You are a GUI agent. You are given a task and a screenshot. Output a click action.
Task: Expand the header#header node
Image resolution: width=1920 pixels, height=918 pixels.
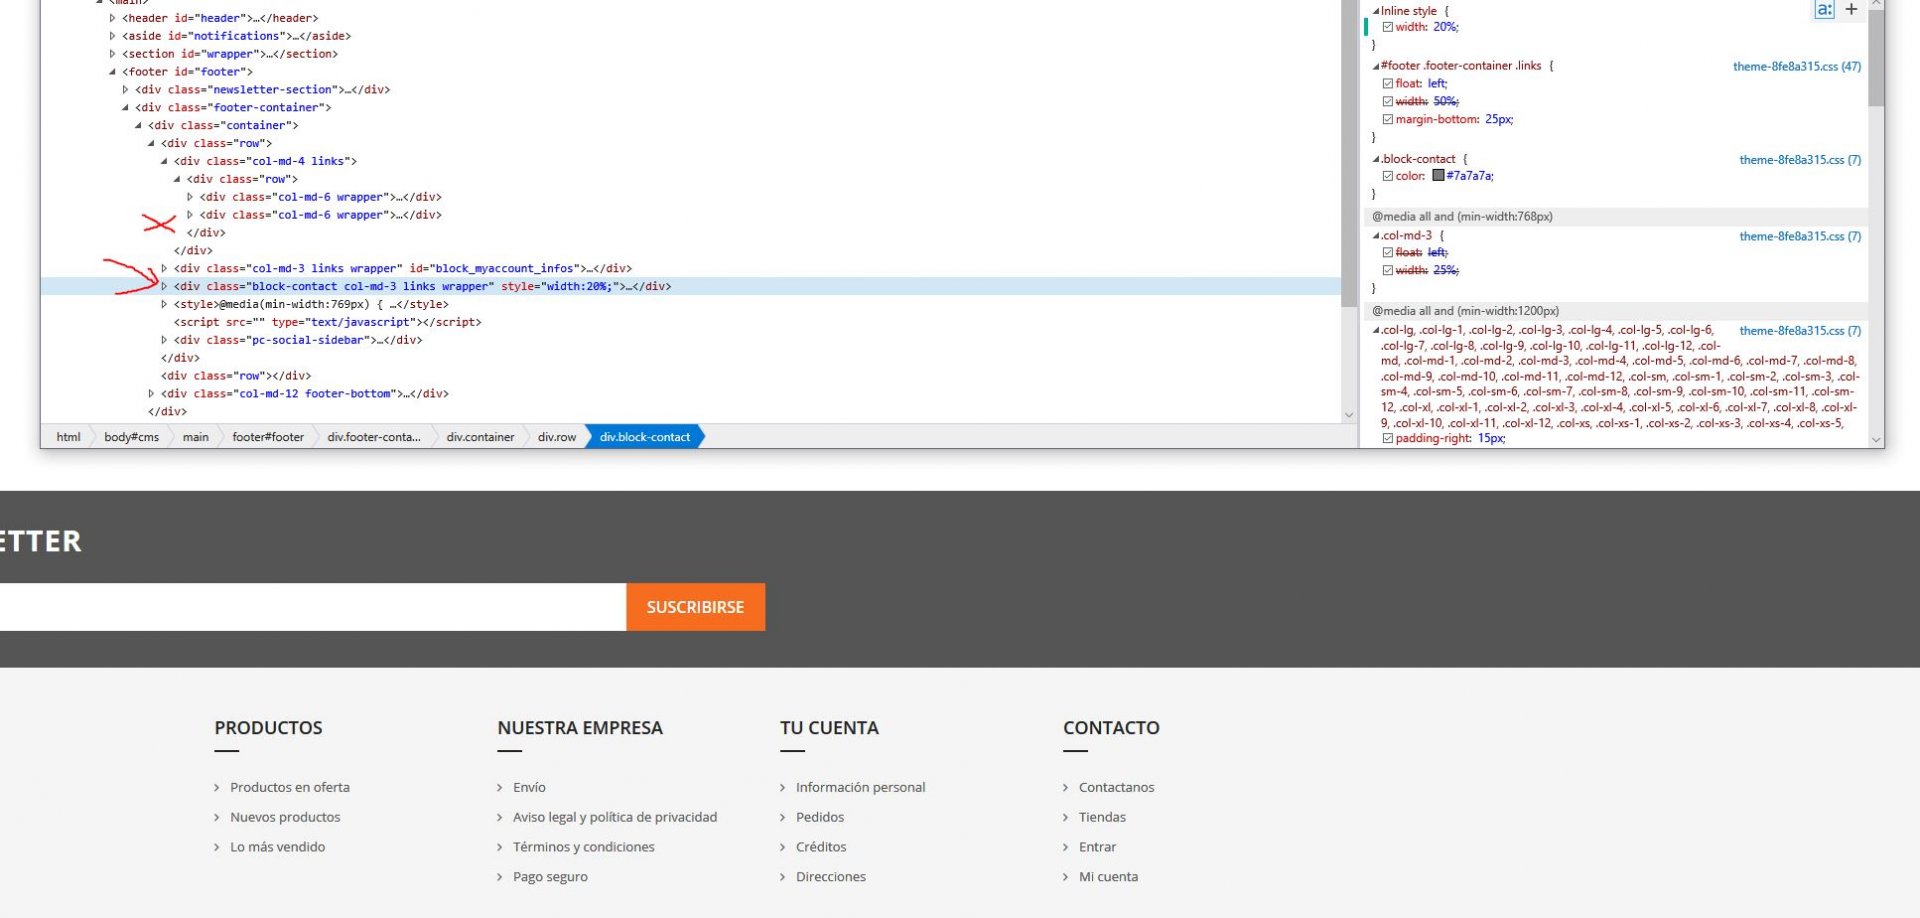click(x=112, y=18)
